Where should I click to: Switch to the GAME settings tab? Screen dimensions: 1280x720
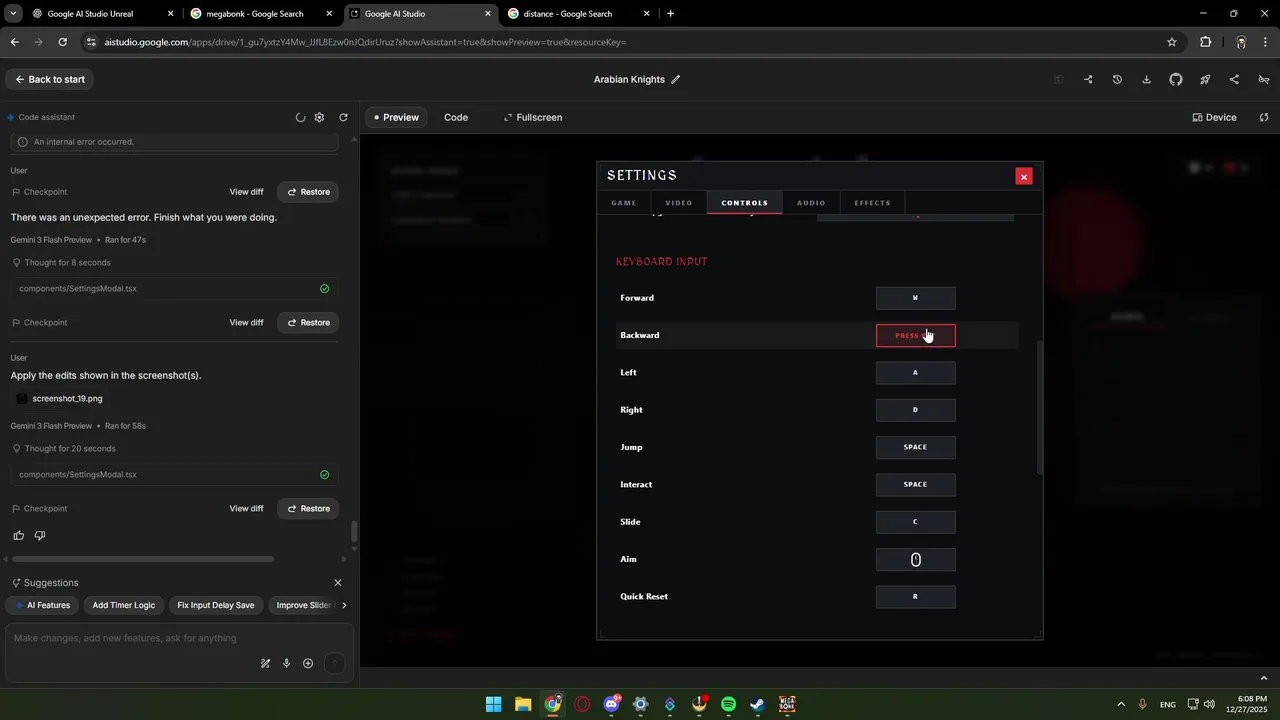coord(624,203)
